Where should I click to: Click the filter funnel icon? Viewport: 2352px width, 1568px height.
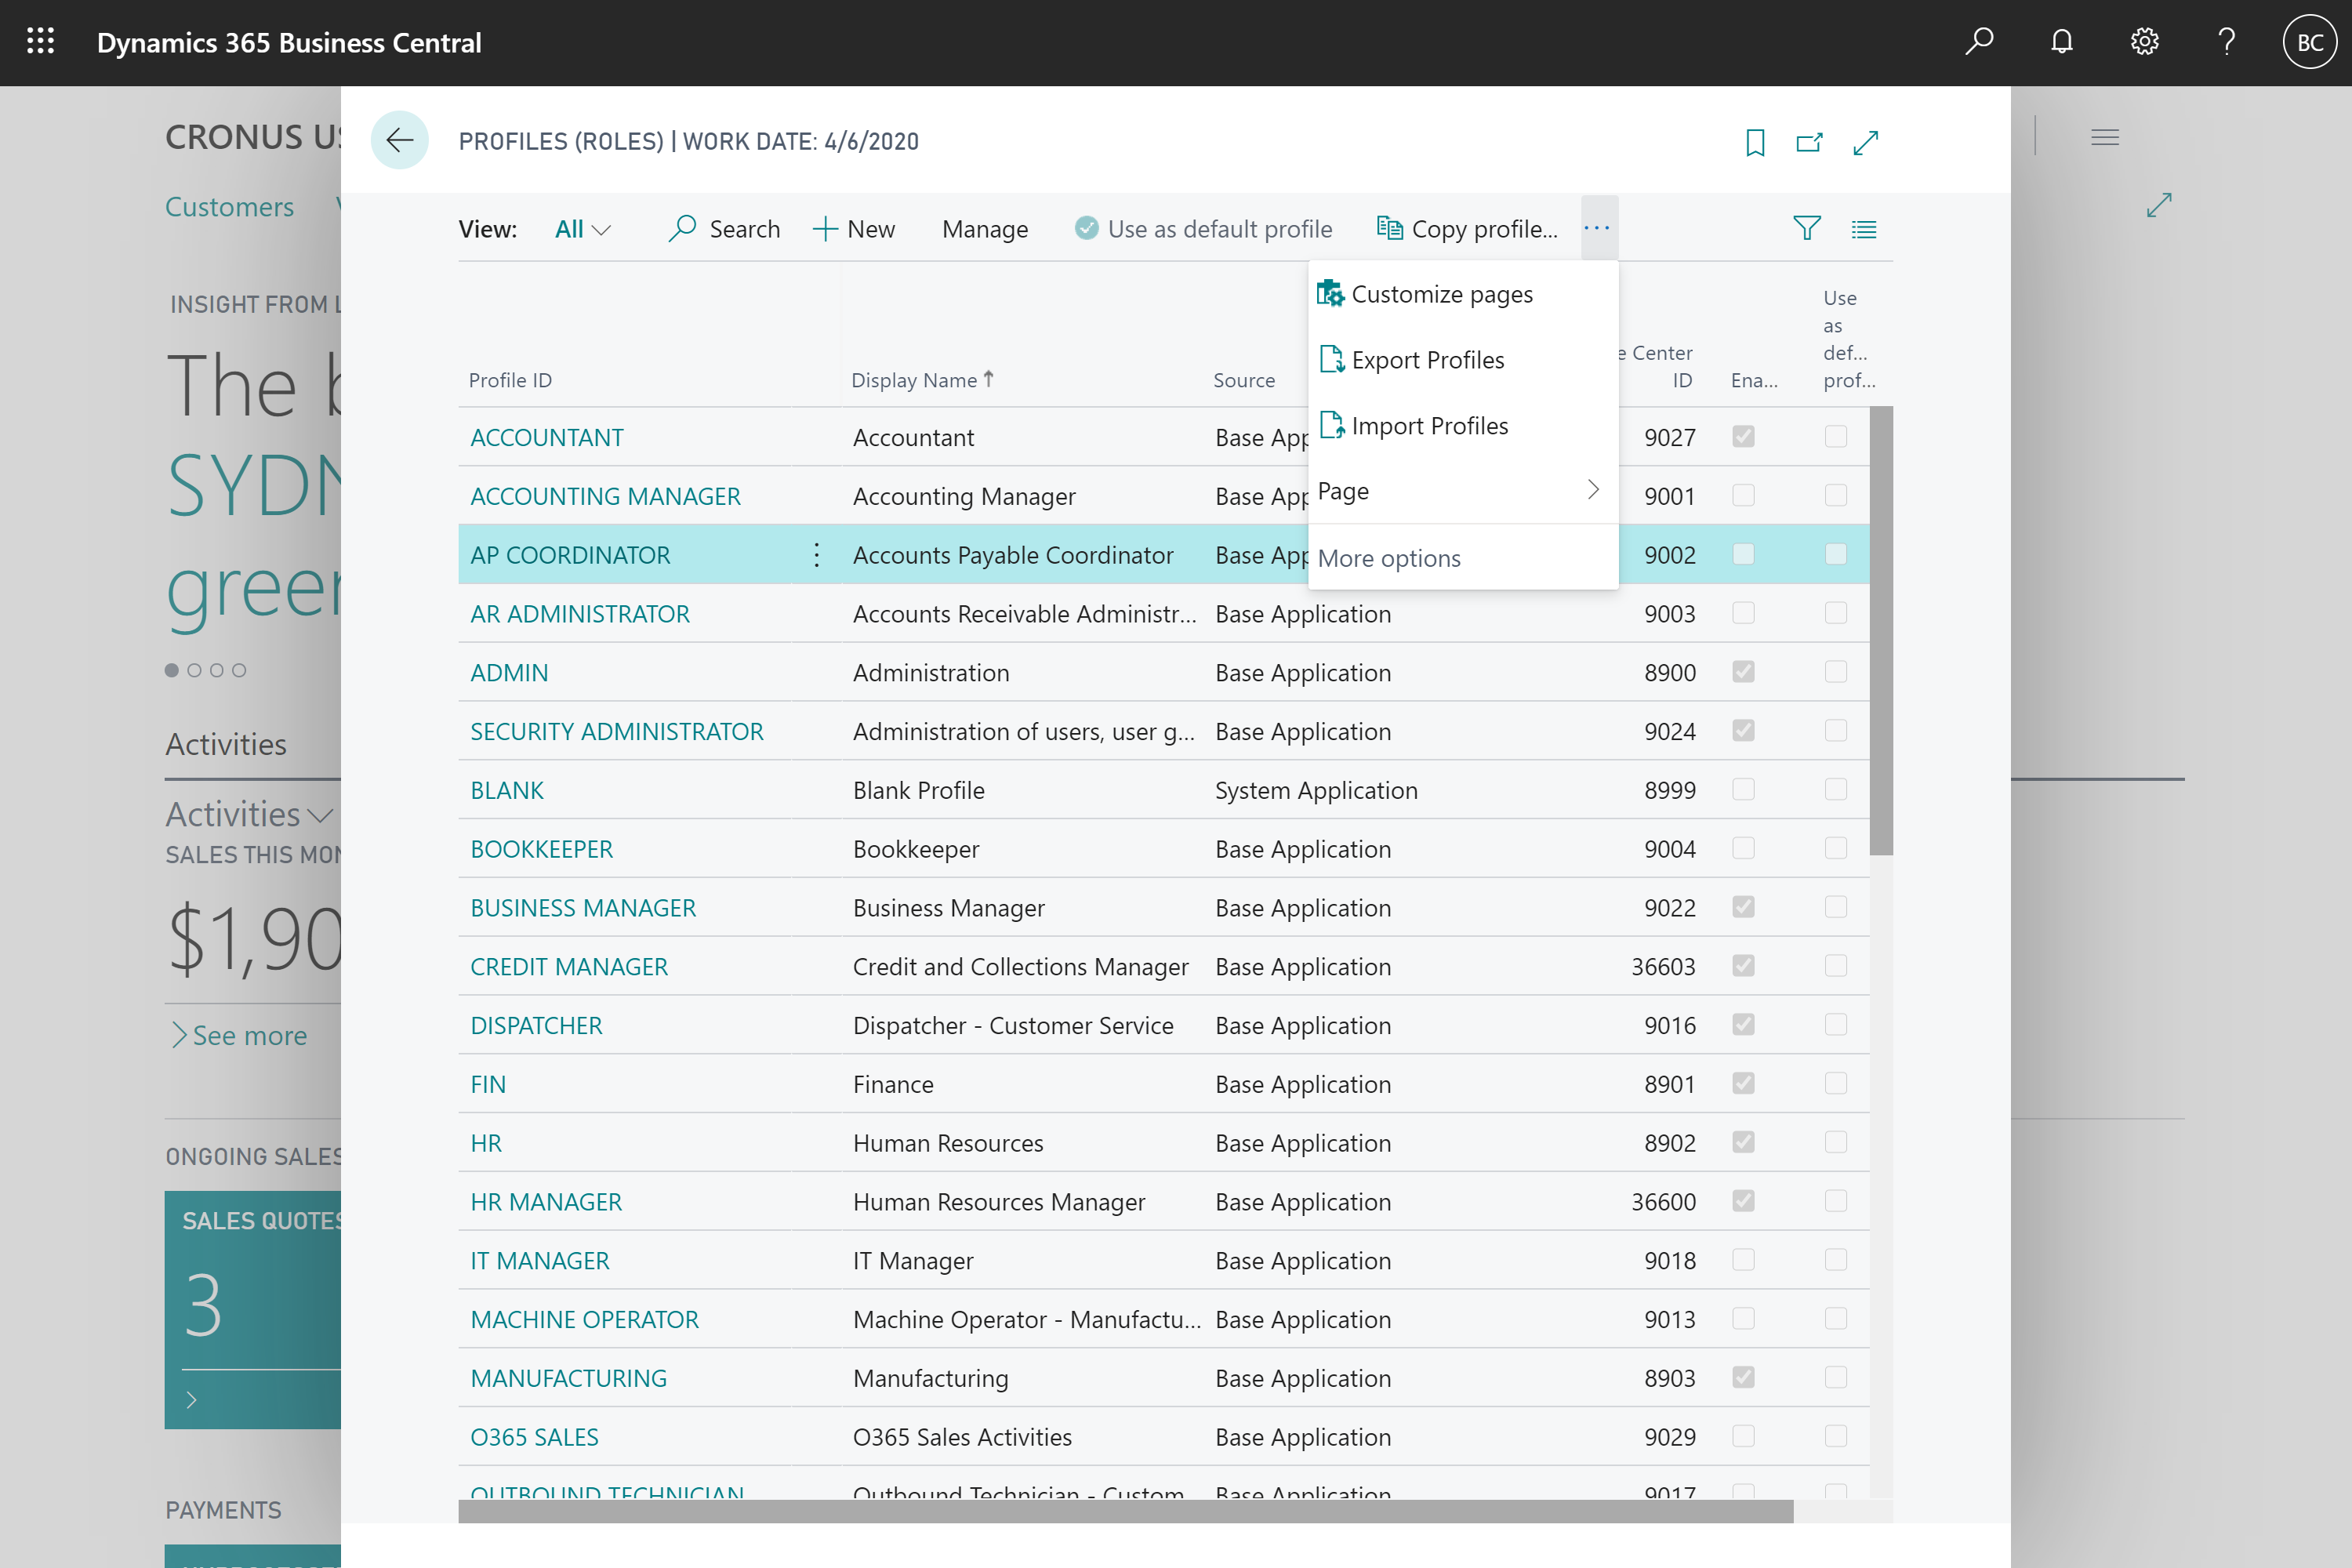pyautogui.click(x=1808, y=227)
